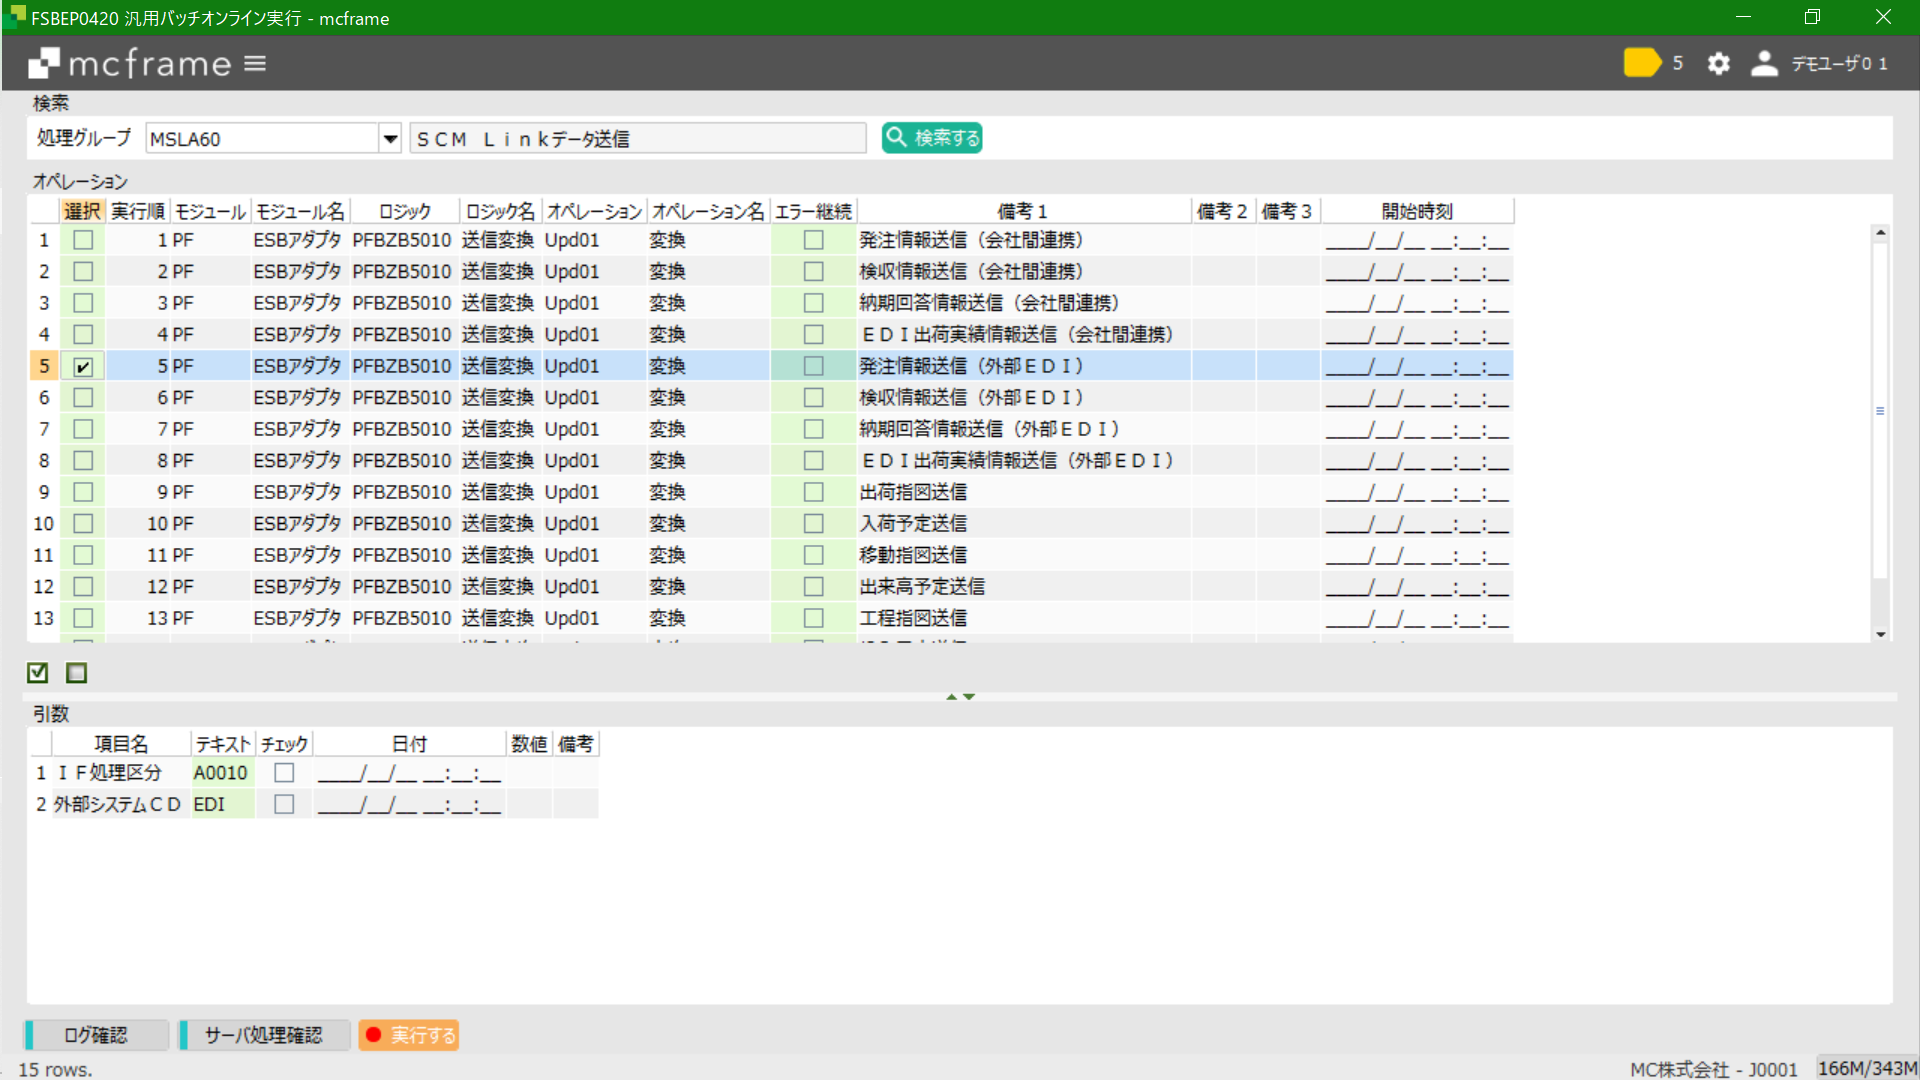Deselect all operations using uncheck-all icon
Image resolution: width=1920 pixels, height=1080 pixels.
tap(76, 672)
